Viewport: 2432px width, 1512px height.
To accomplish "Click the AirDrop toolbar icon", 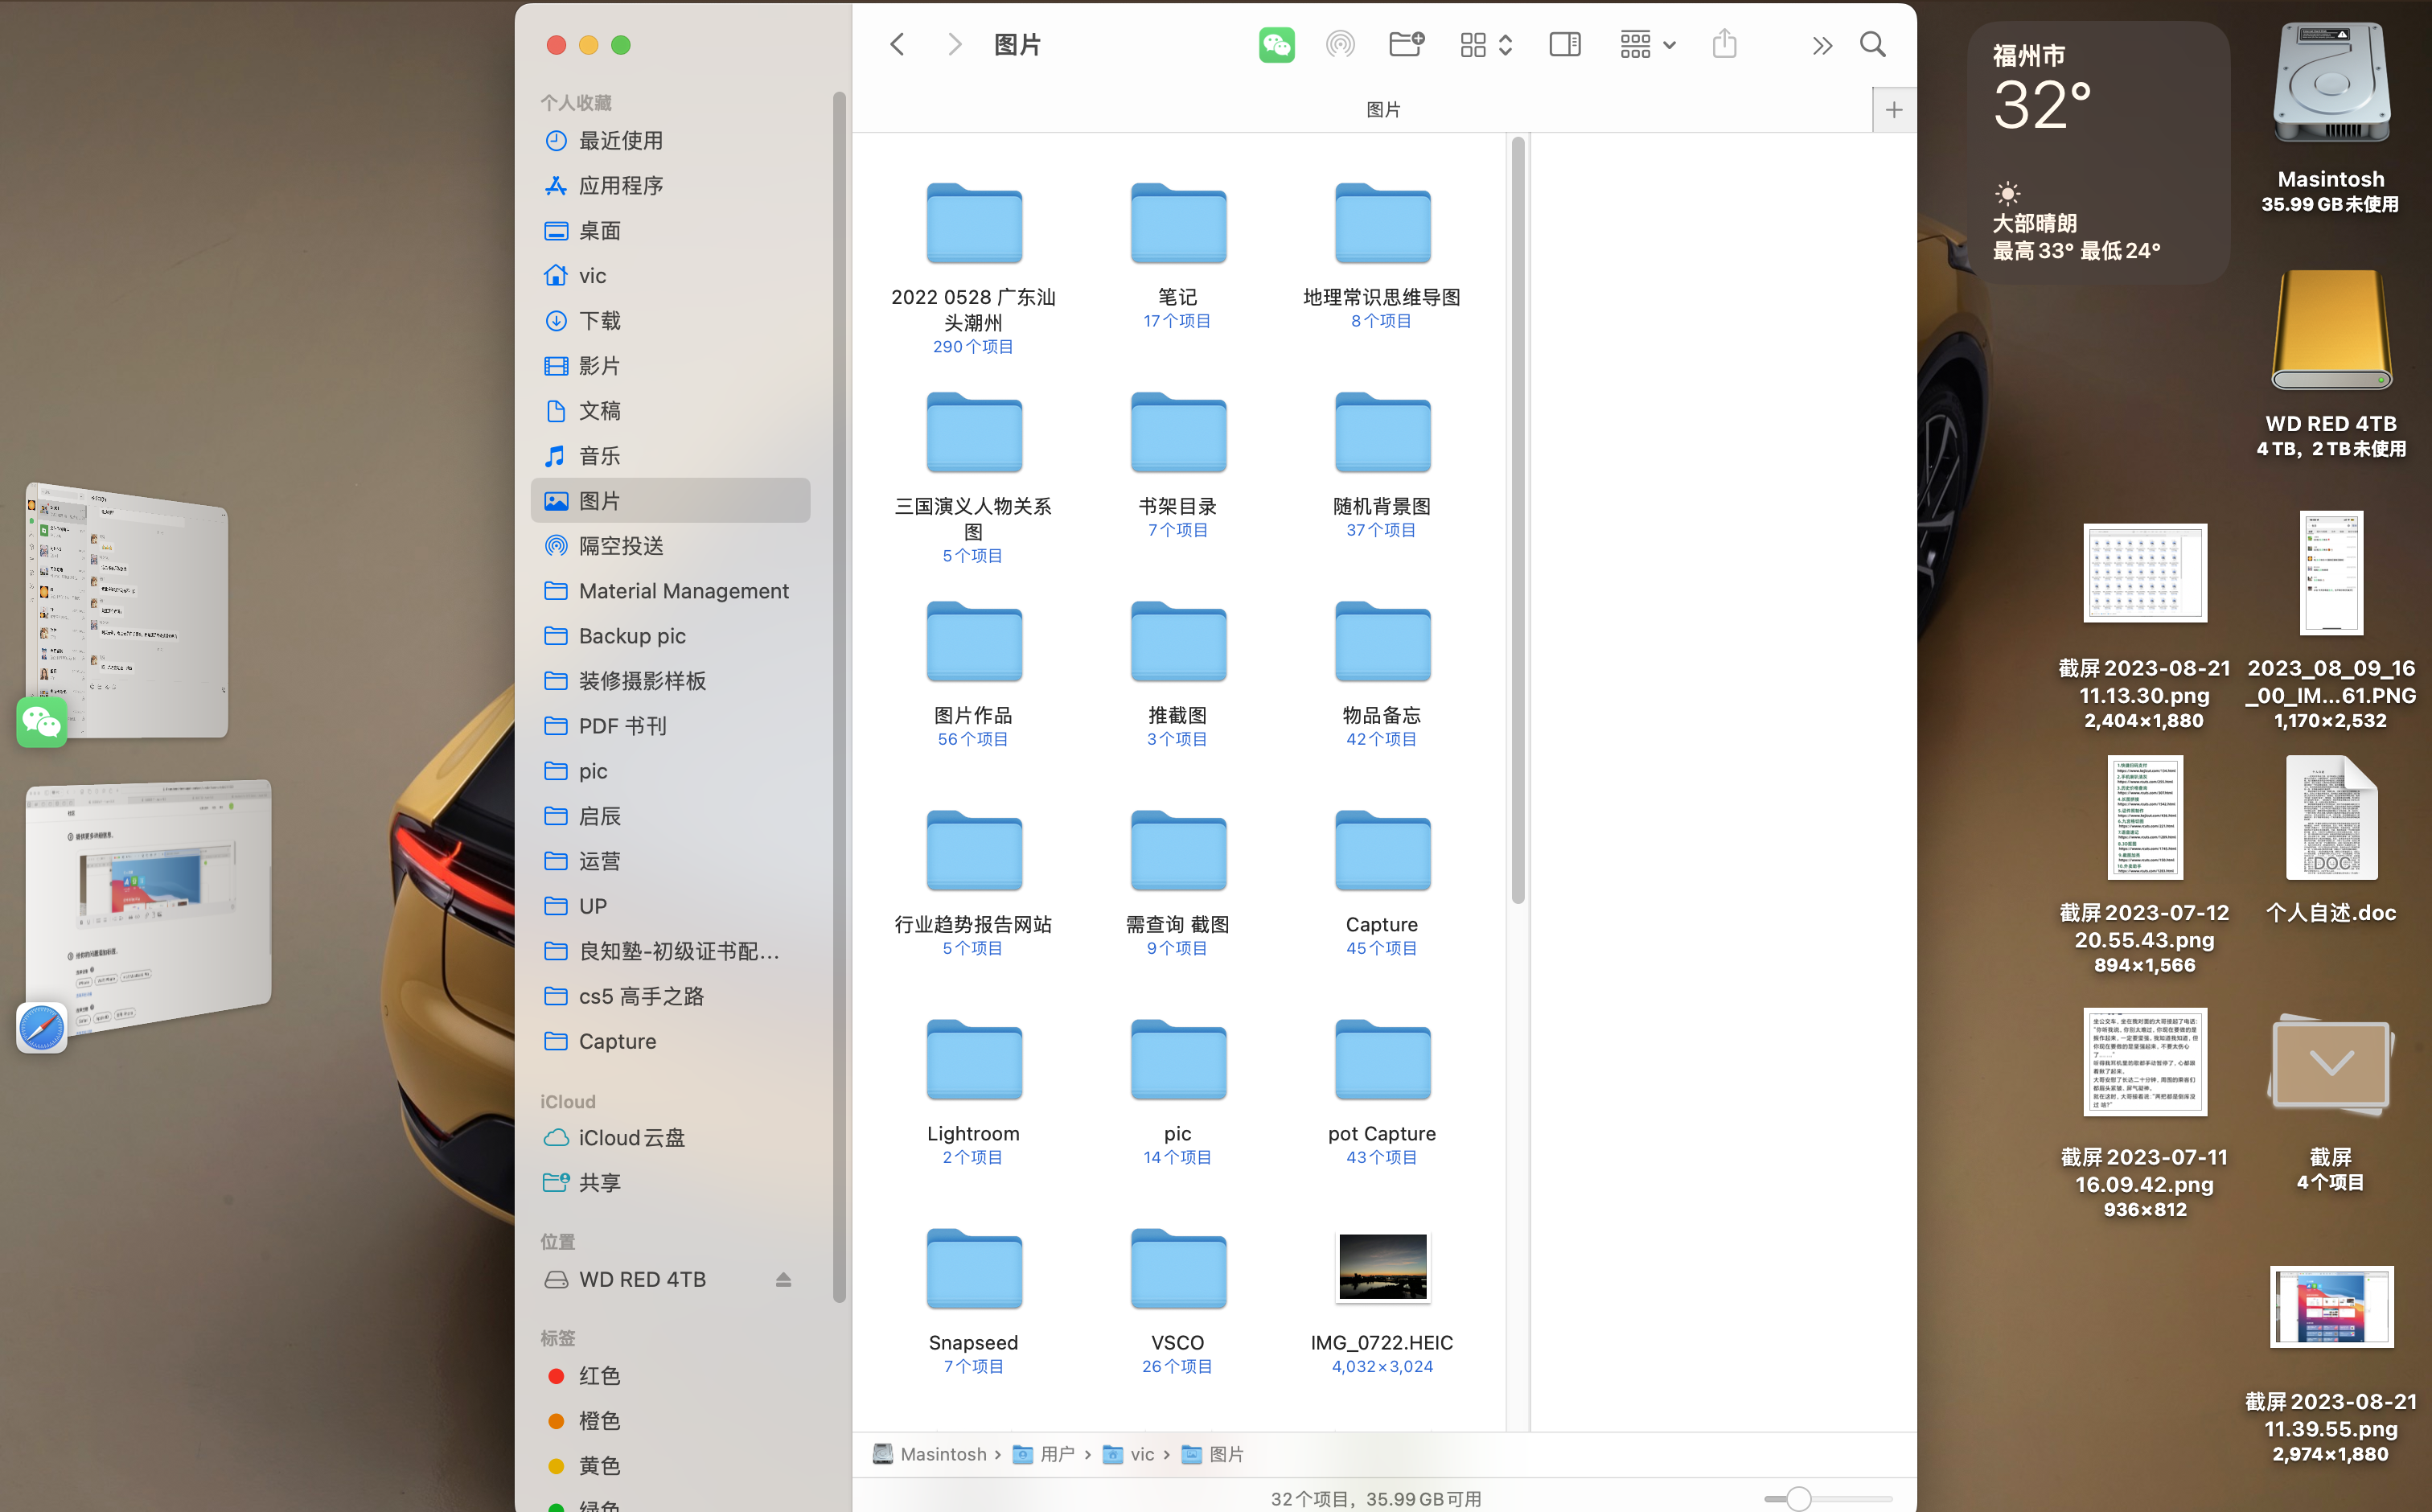I will coord(1340,45).
